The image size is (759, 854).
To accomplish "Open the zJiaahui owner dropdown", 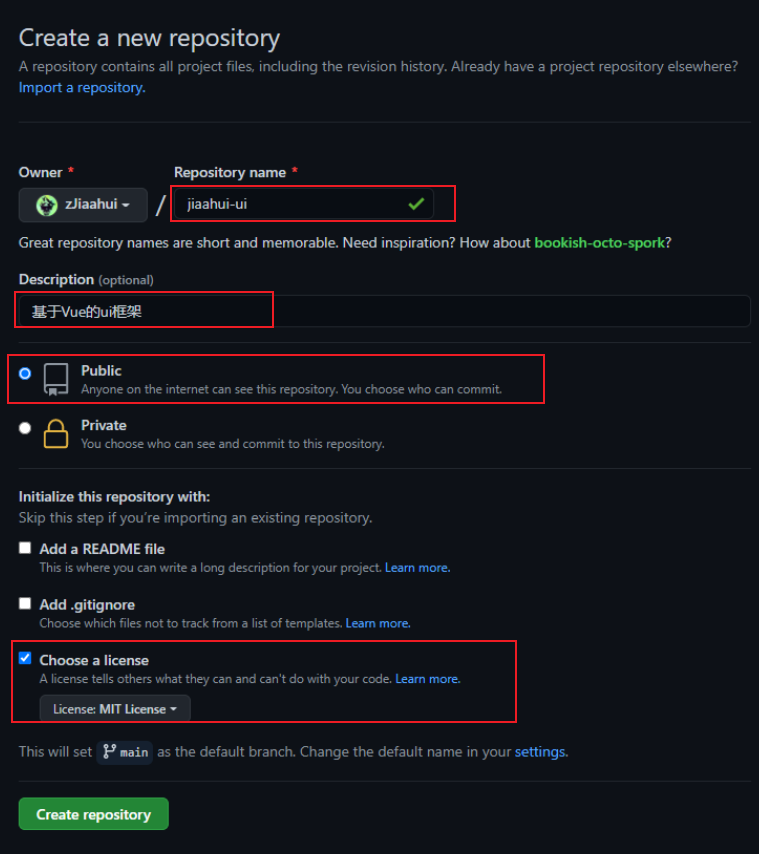I will 83,205.
